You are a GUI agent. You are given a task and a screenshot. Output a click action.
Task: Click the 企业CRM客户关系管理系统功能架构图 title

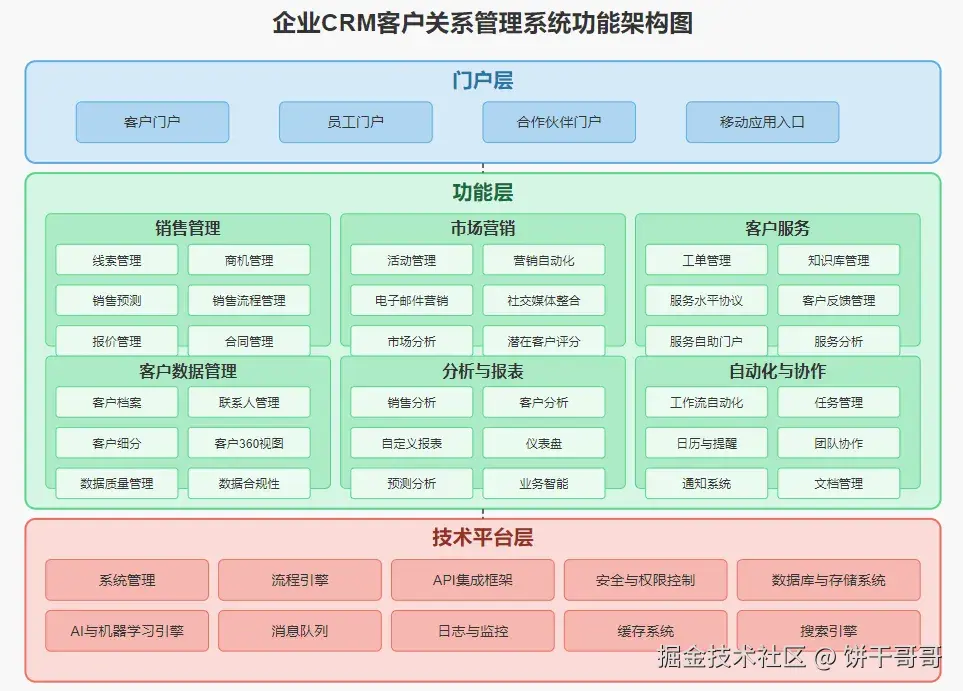pyautogui.click(x=483, y=23)
